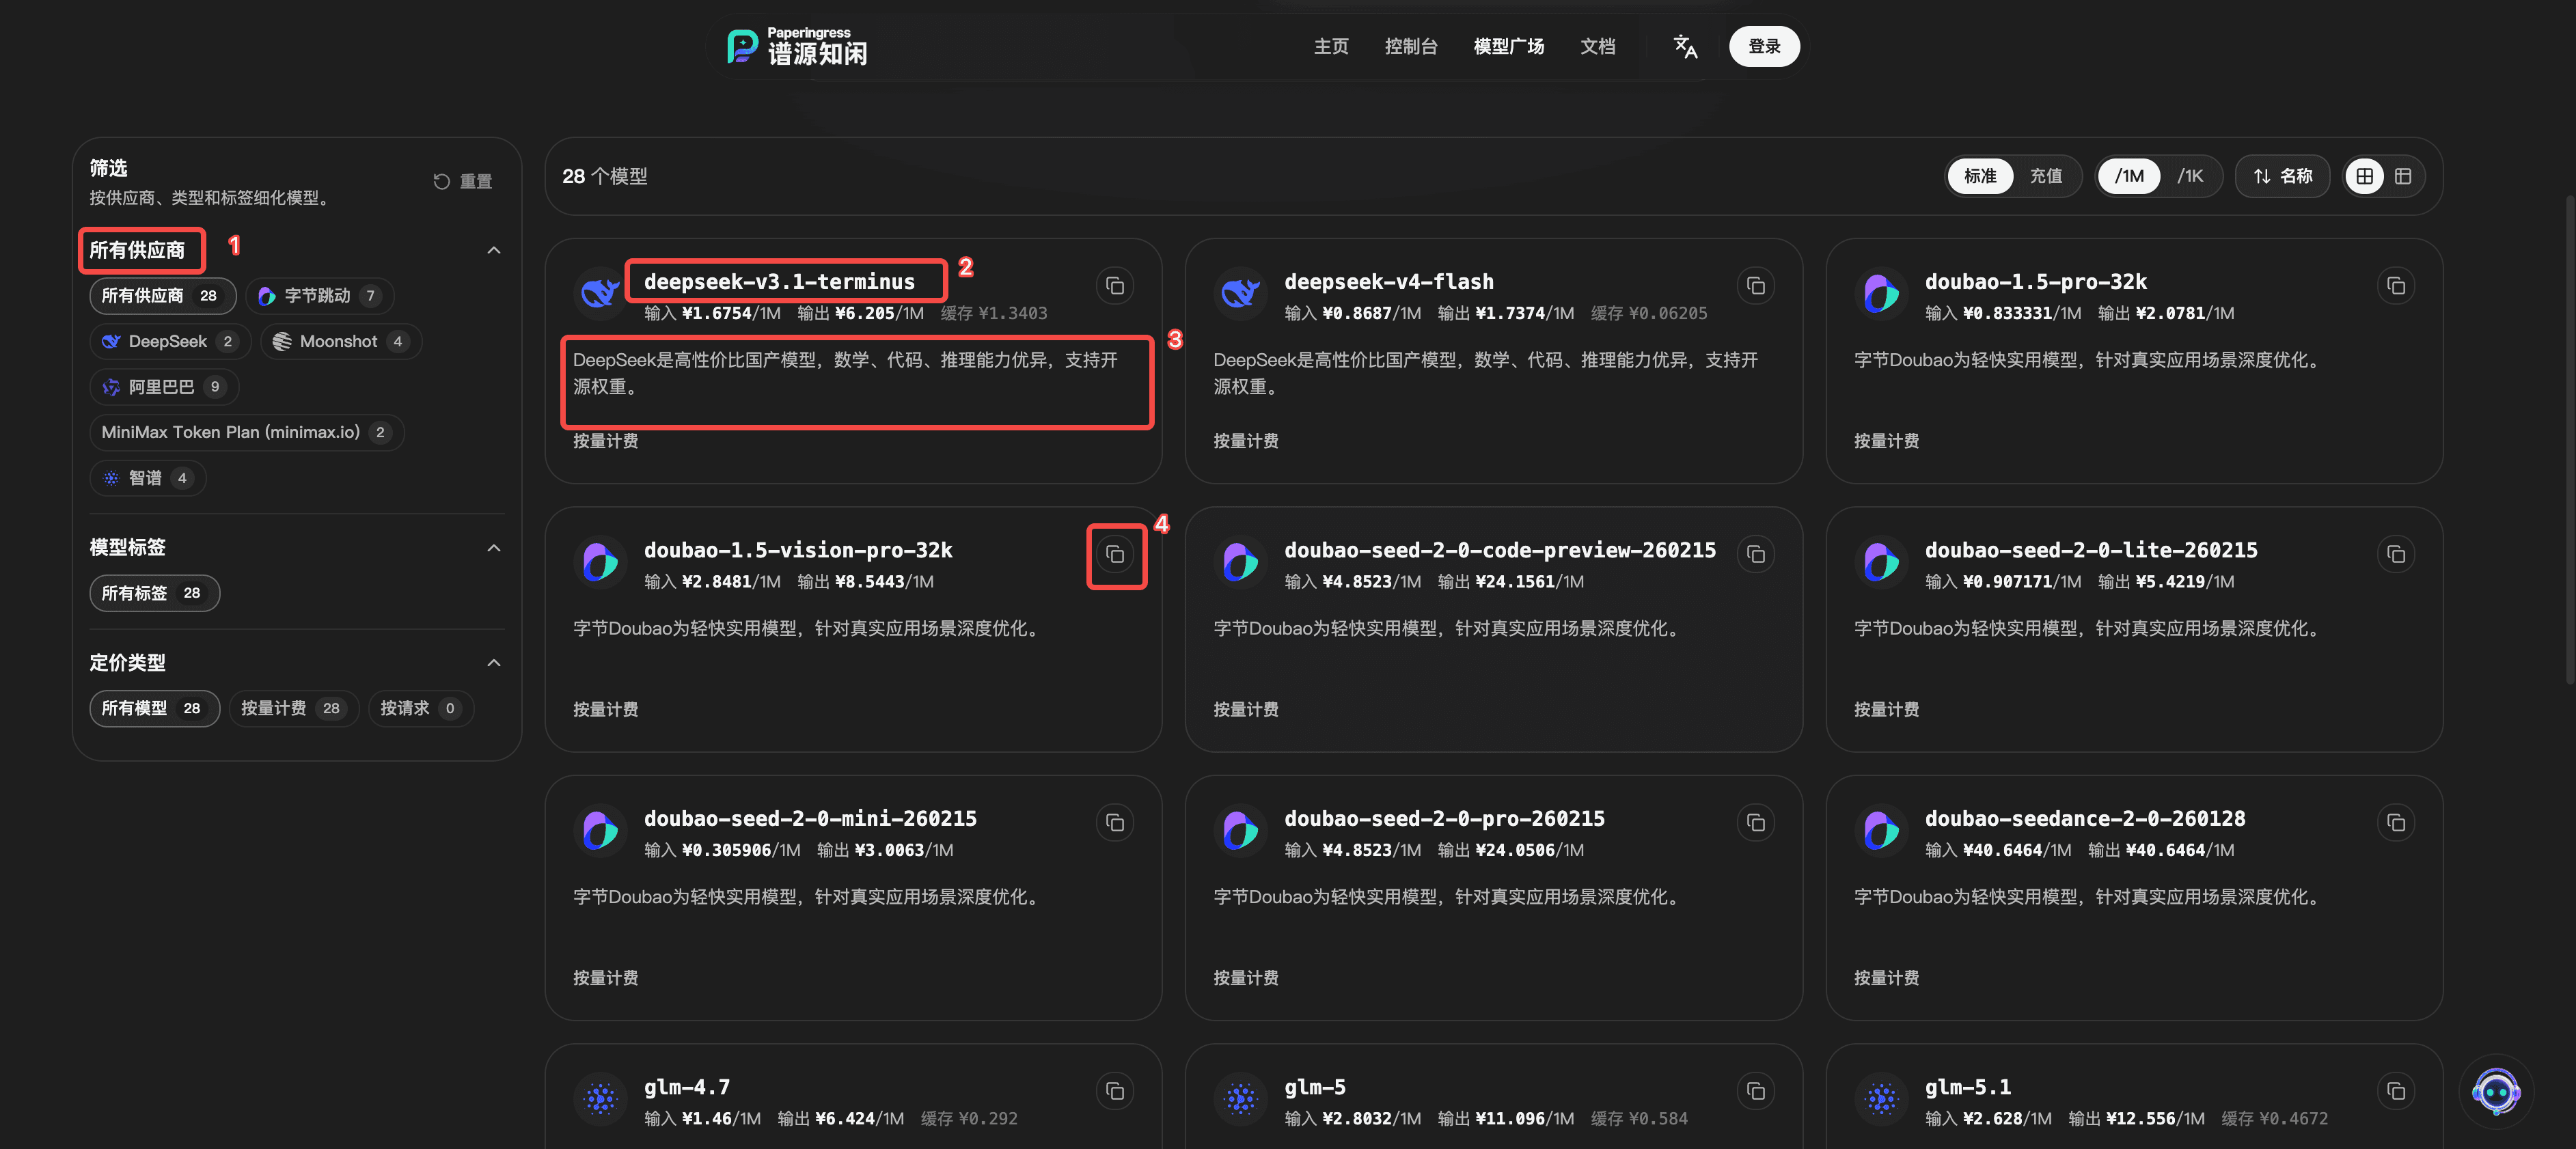The width and height of the screenshot is (2576, 1149).
Task: Open the chat assistant robot
Action: 2496,1091
